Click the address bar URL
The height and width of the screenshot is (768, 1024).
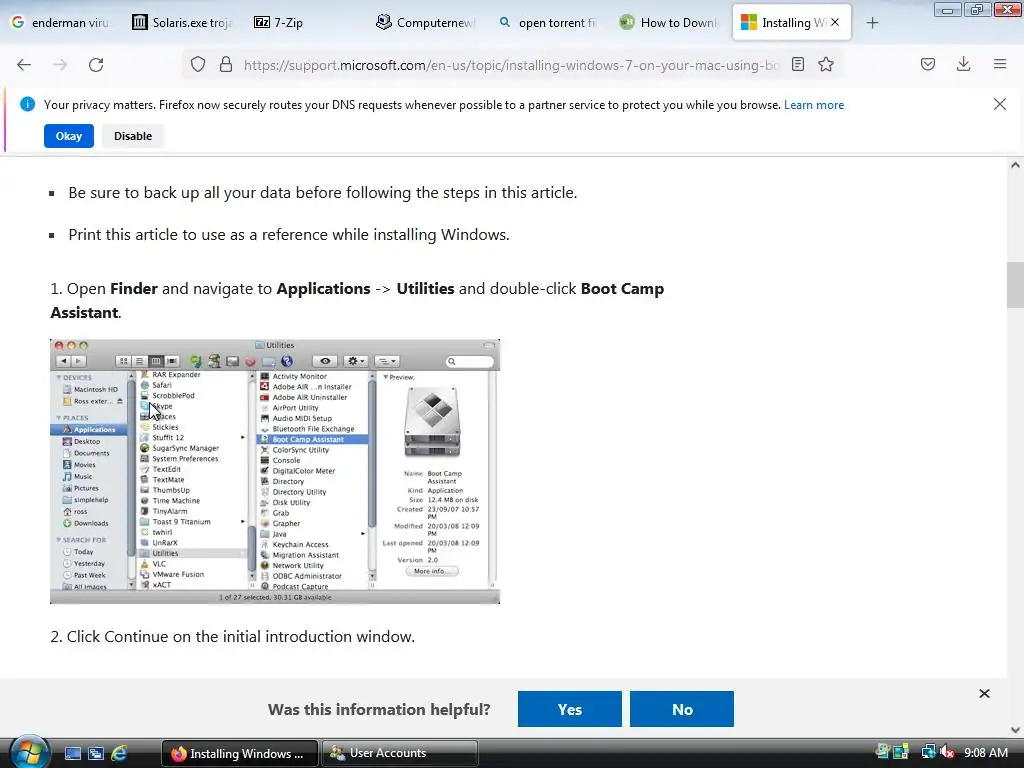coord(511,65)
